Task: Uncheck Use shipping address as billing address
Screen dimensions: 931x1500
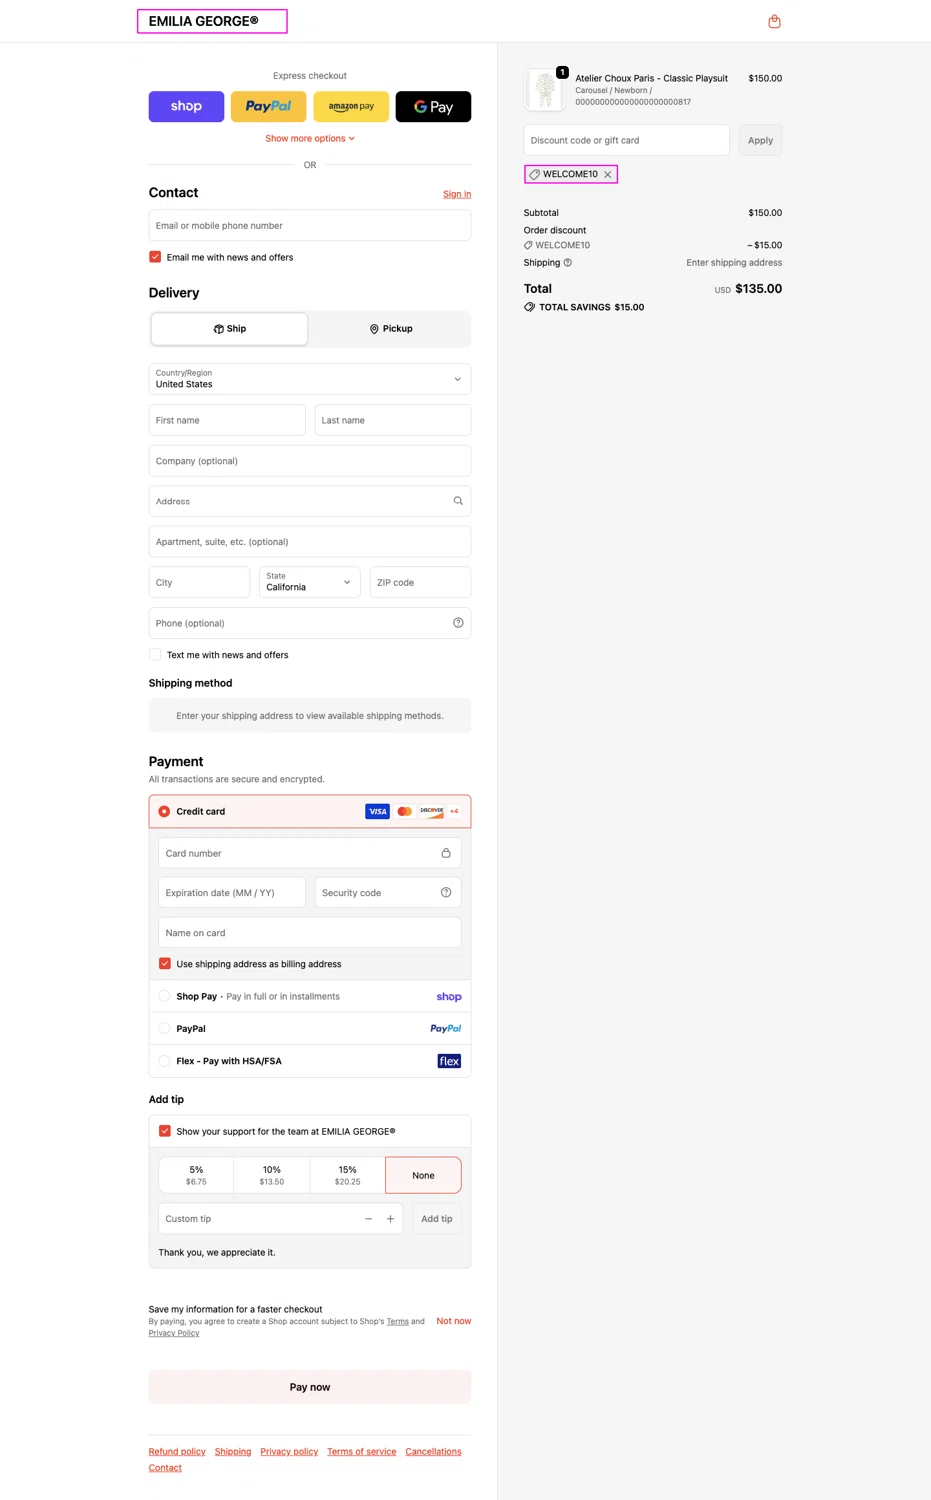Action: [x=165, y=964]
